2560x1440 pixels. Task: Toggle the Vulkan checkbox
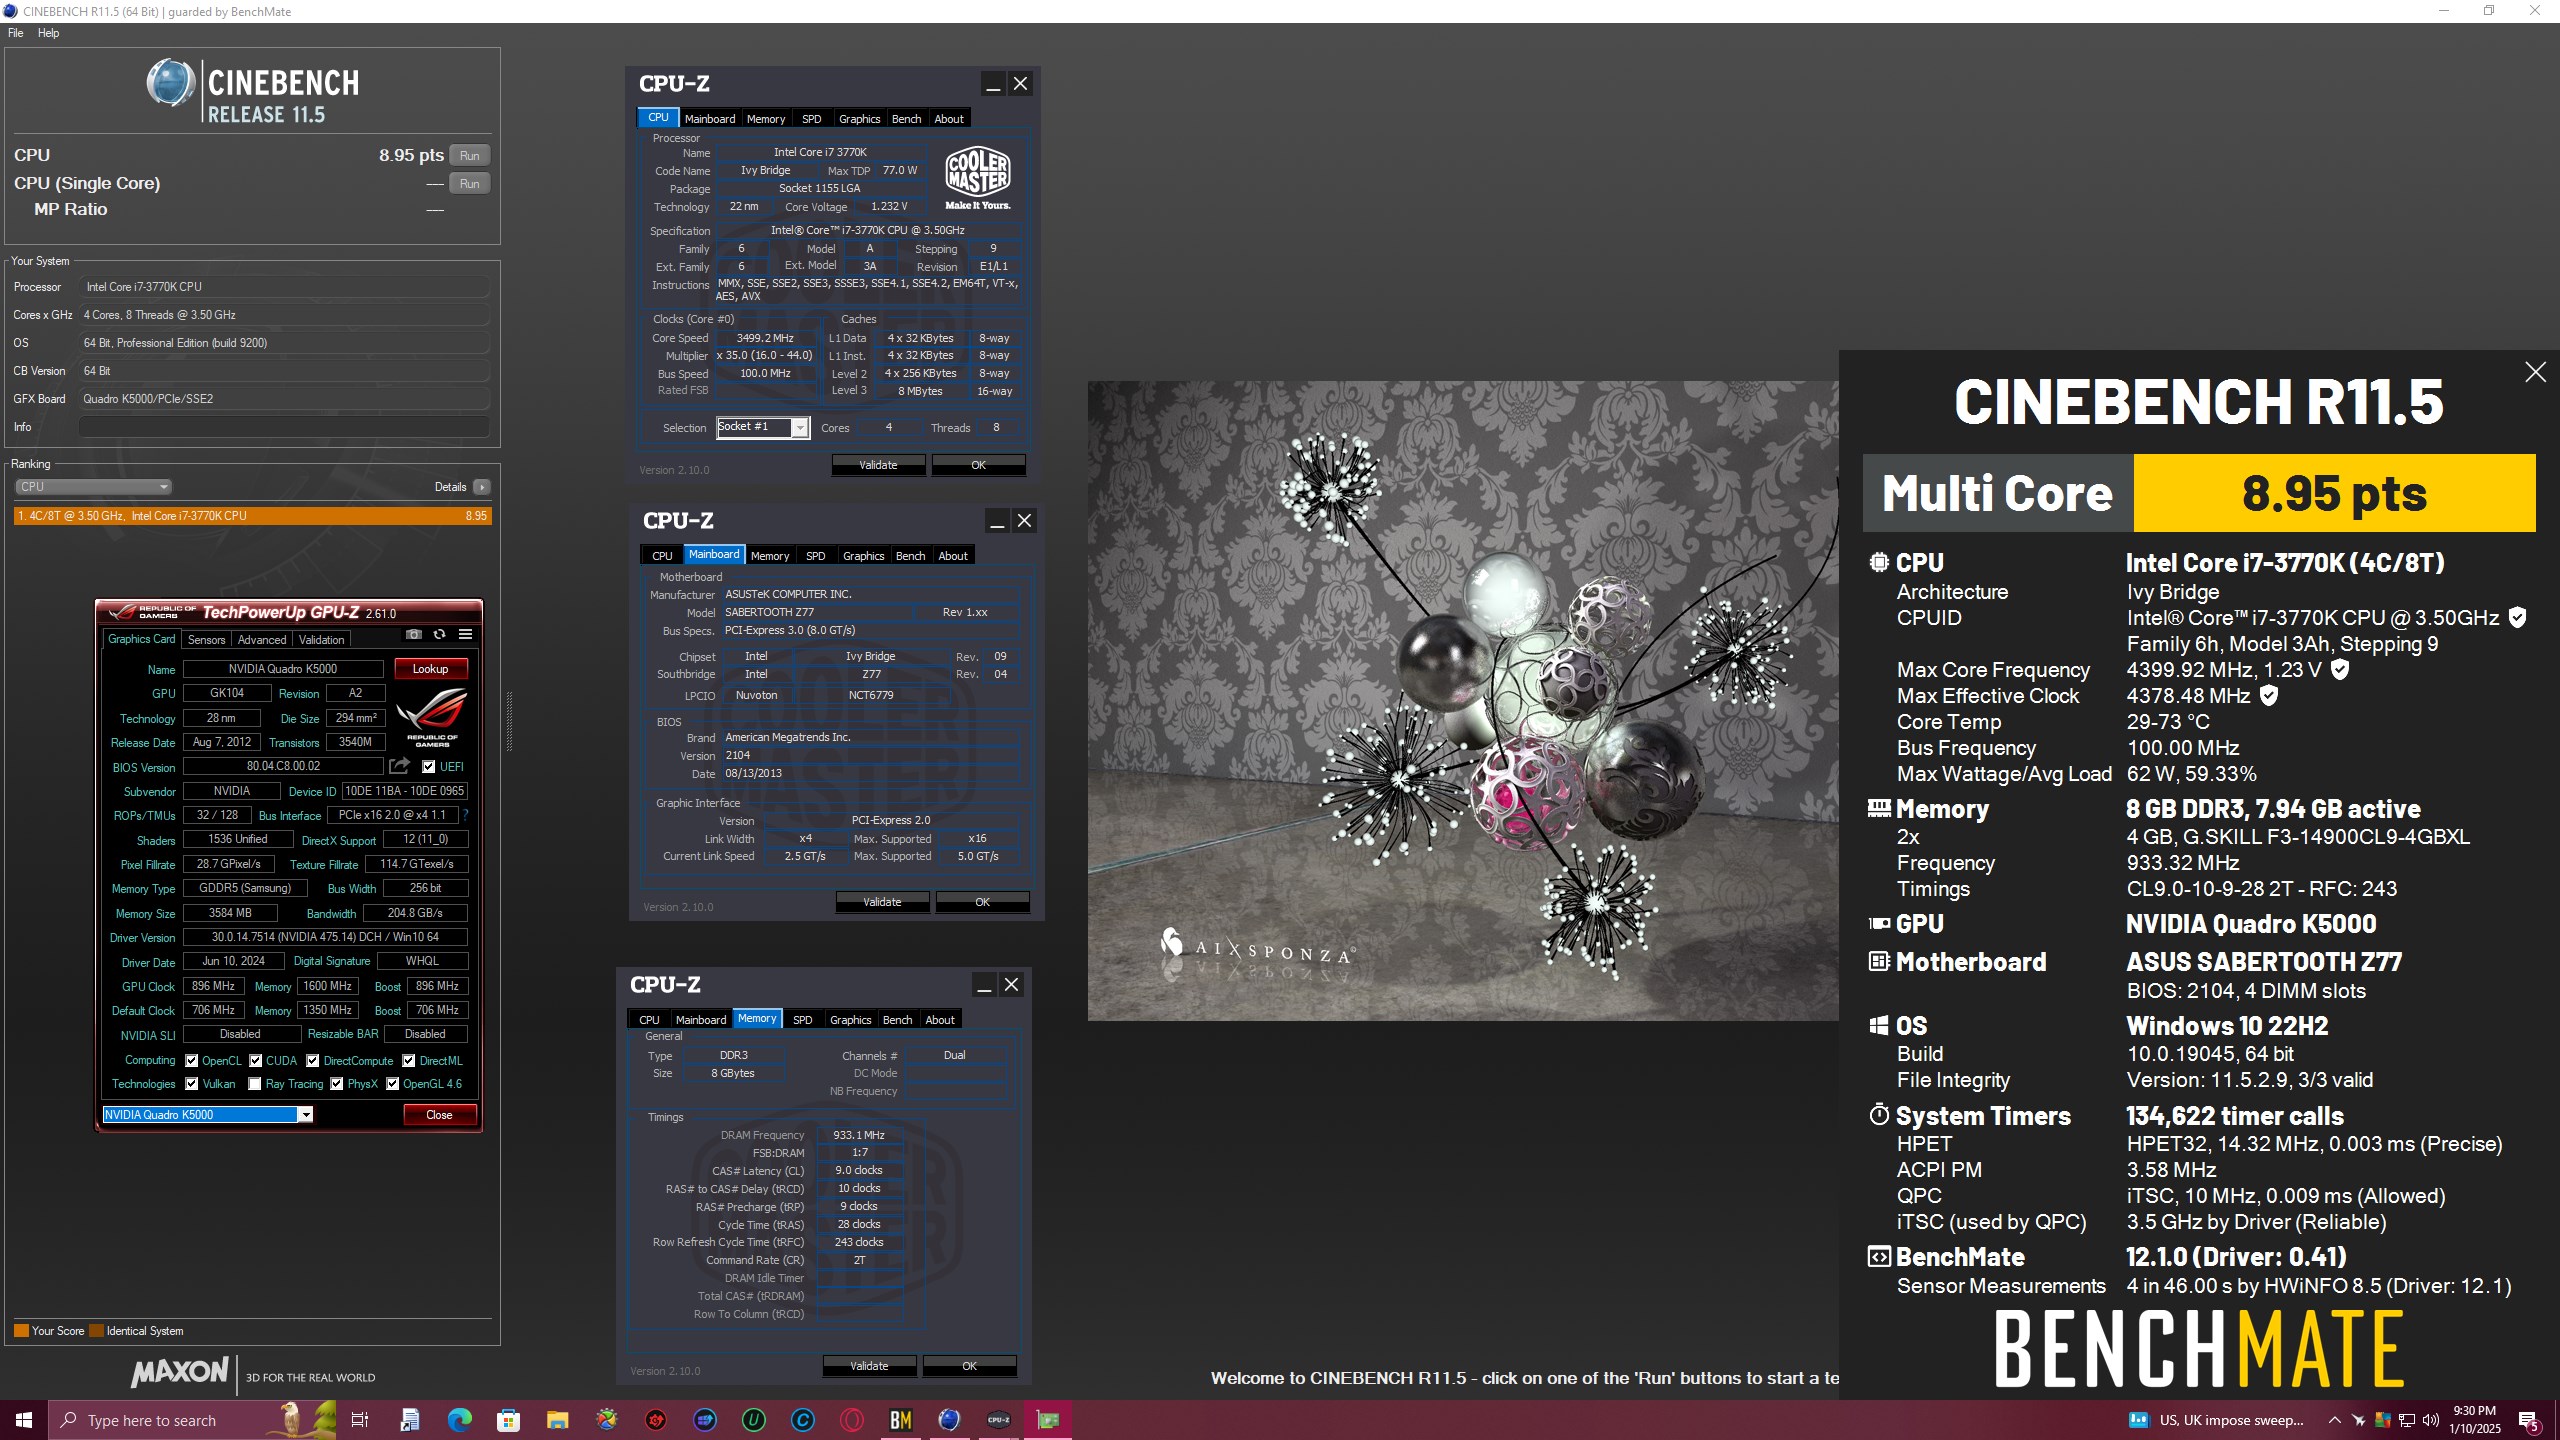point(191,1084)
